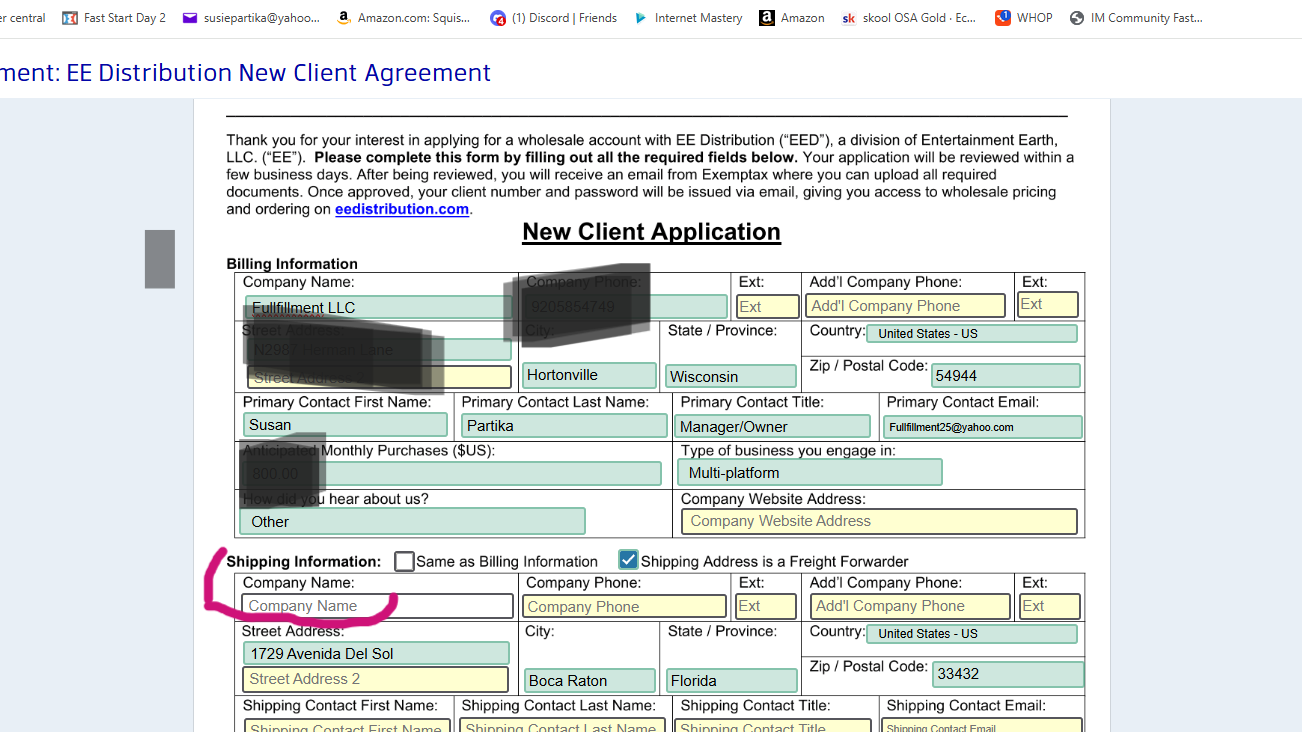Viewport: 1302px width, 732px height.
Task: Open the IM Community Fast bookmark
Action: click(x=1136, y=18)
